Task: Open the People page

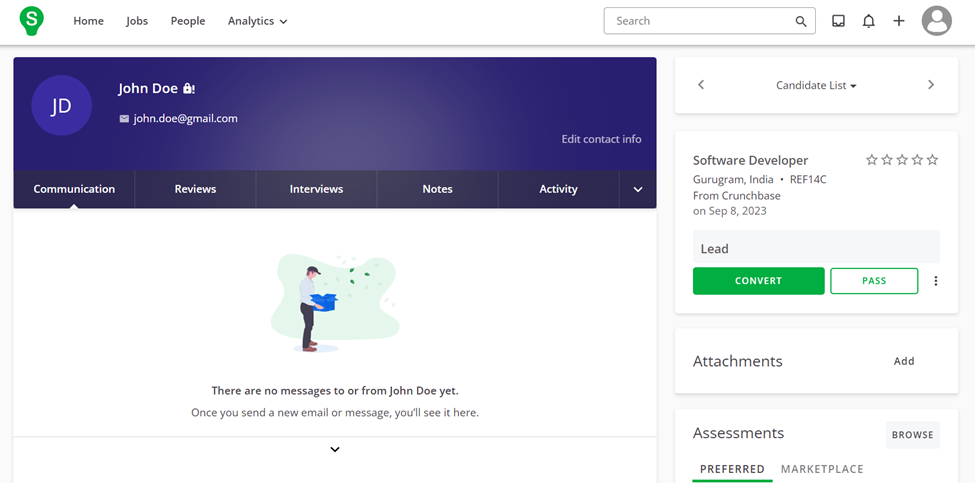Action: (188, 21)
